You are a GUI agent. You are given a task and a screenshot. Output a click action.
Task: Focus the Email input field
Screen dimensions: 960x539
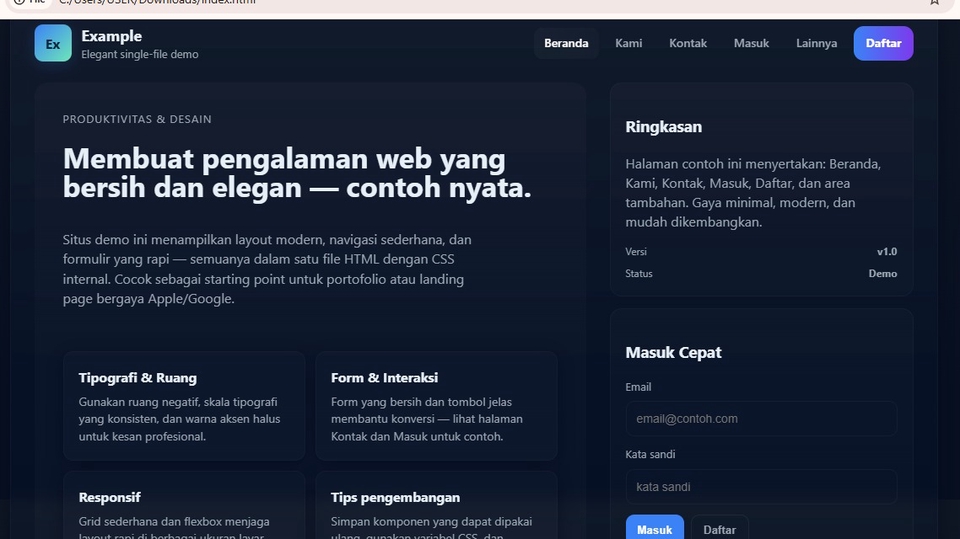click(x=761, y=419)
